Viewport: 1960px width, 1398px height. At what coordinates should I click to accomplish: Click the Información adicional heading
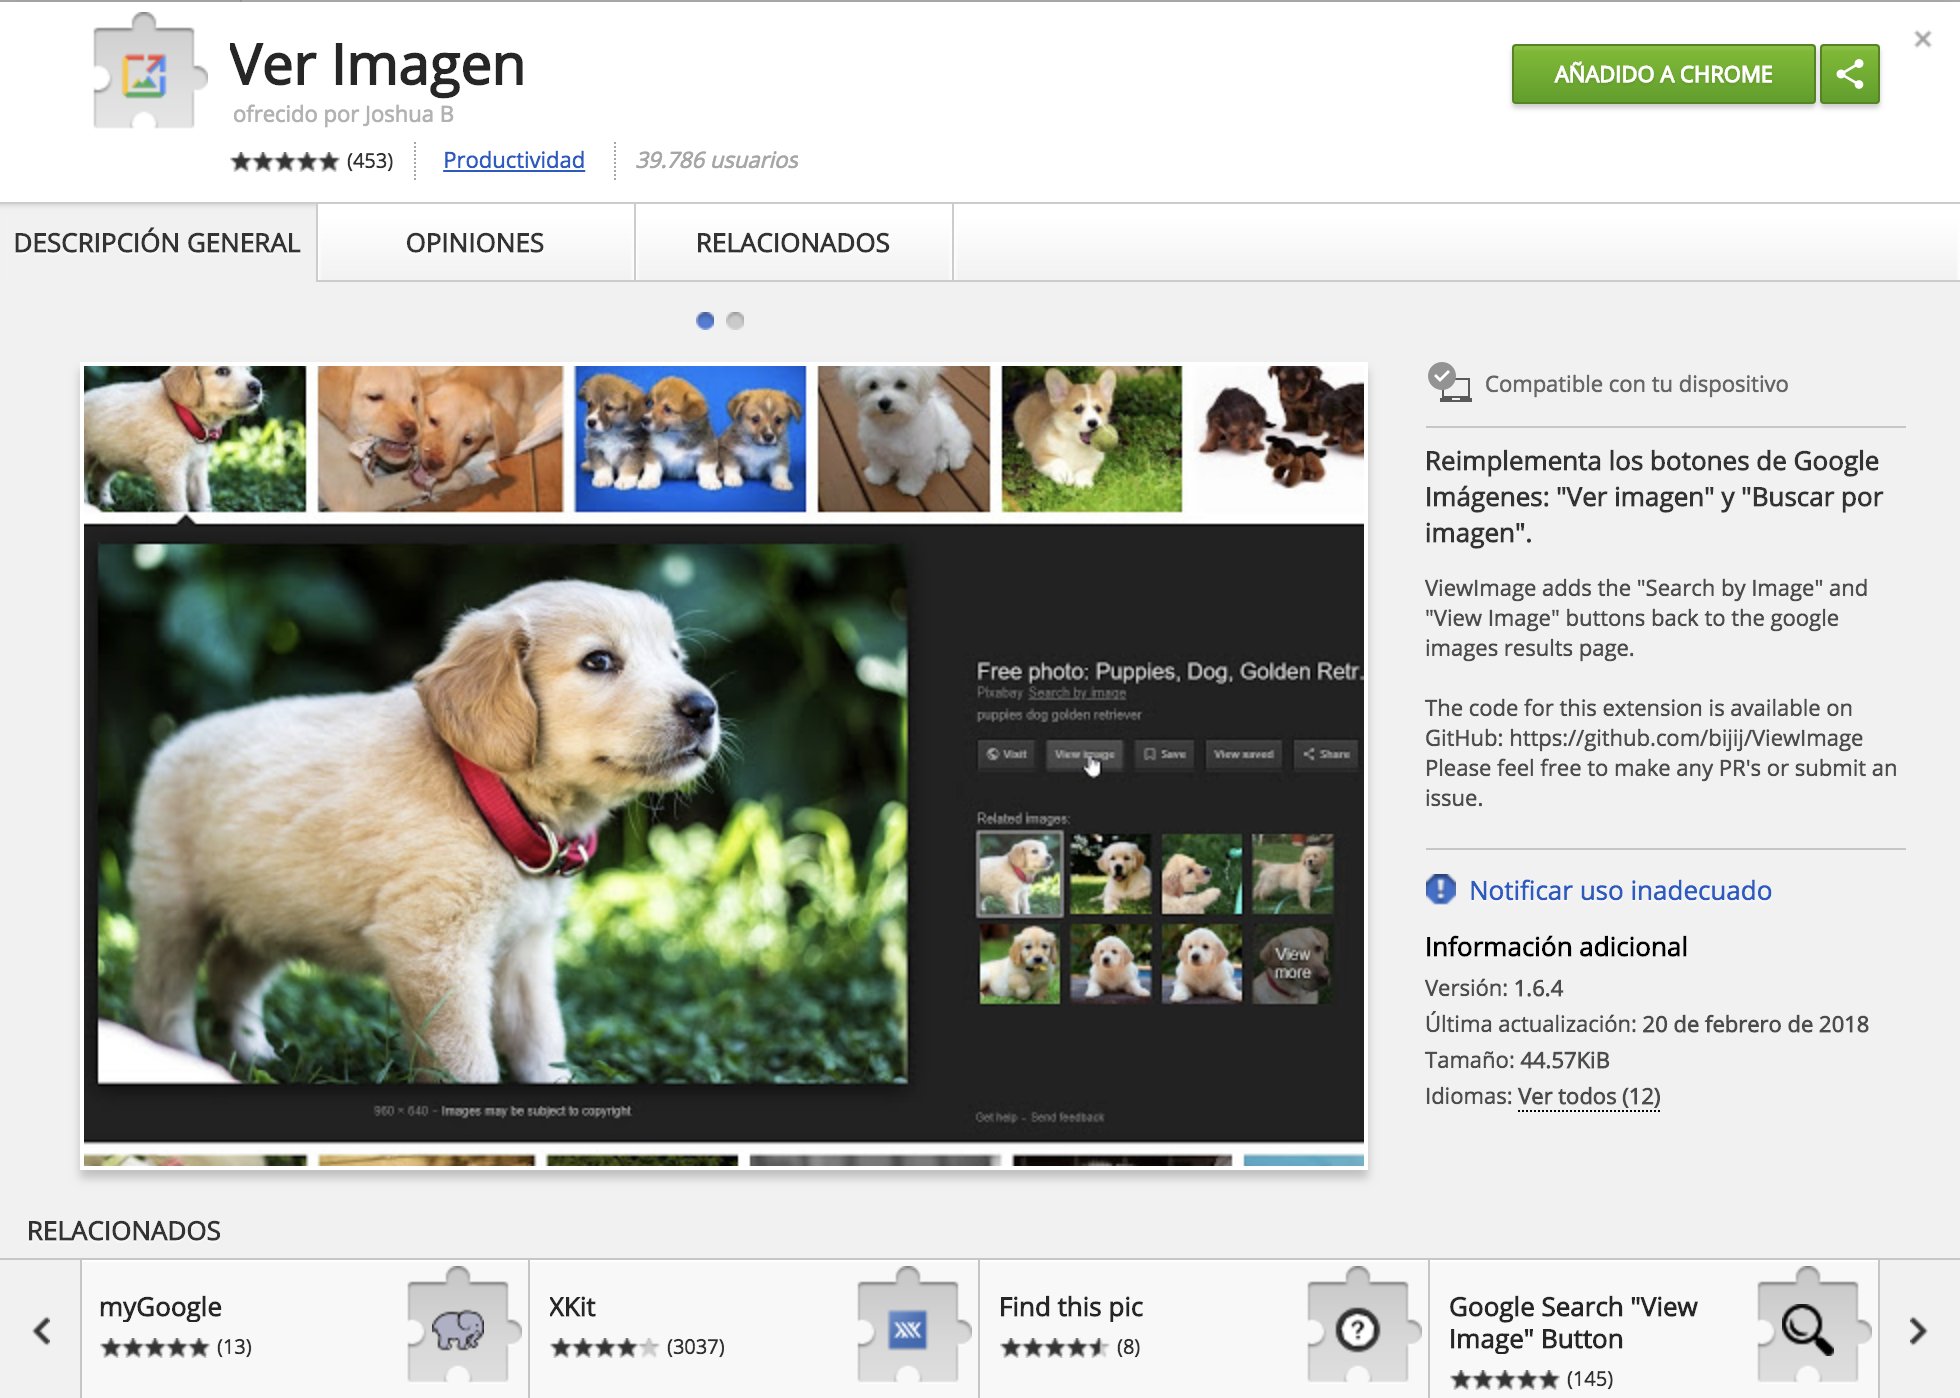click(1556, 947)
